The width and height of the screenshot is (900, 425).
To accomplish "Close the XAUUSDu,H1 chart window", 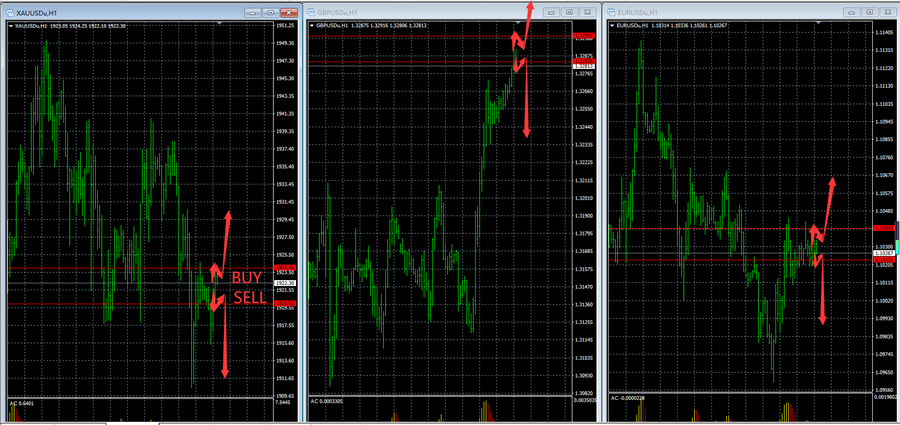I will pyautogui.click(x=287, y=12).
